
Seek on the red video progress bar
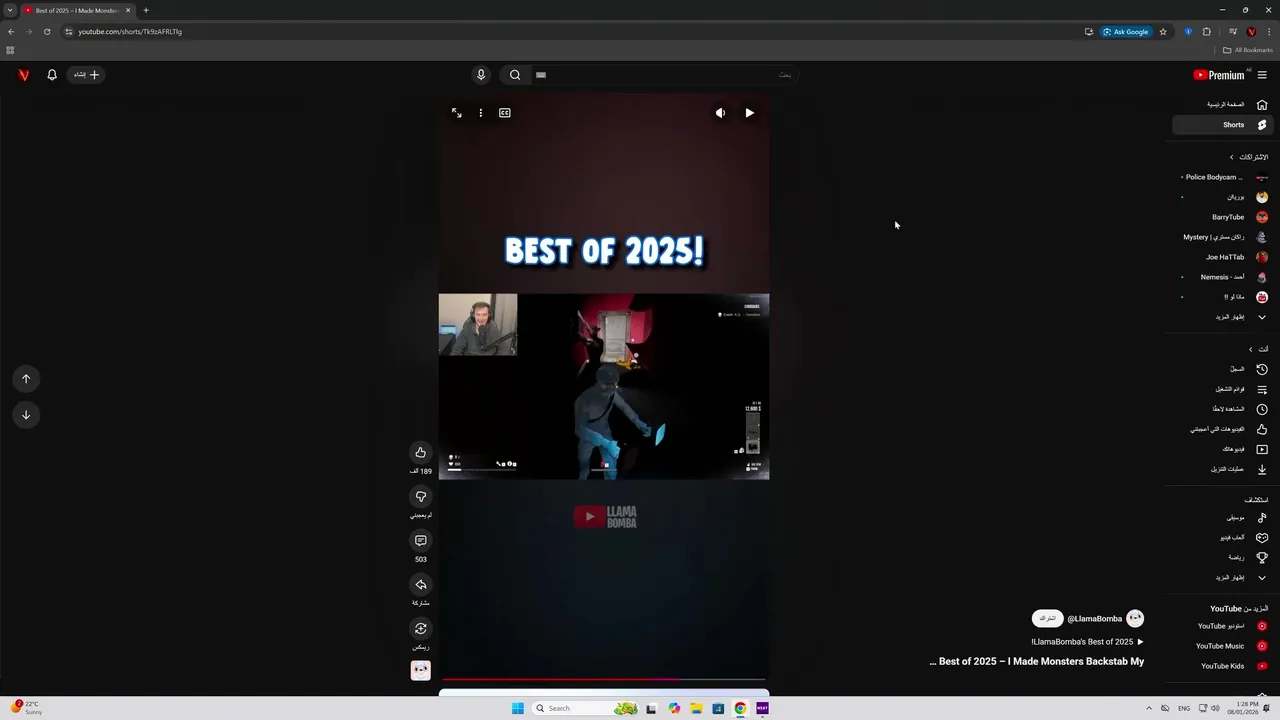(x=604, y=679)
